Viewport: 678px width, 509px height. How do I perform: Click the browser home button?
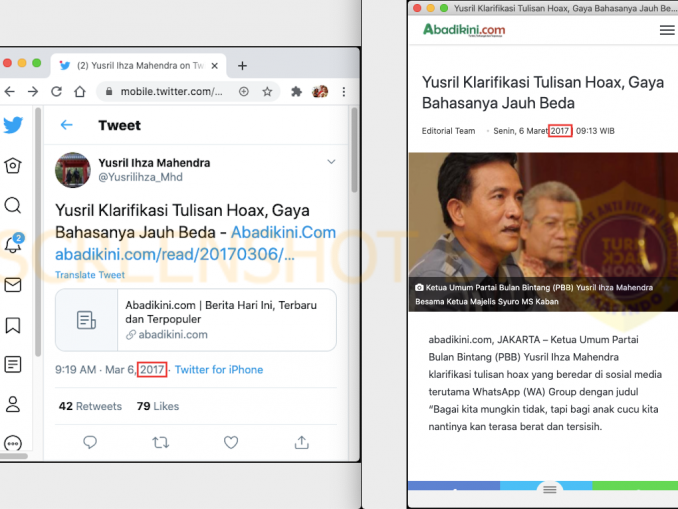[80, 91]
